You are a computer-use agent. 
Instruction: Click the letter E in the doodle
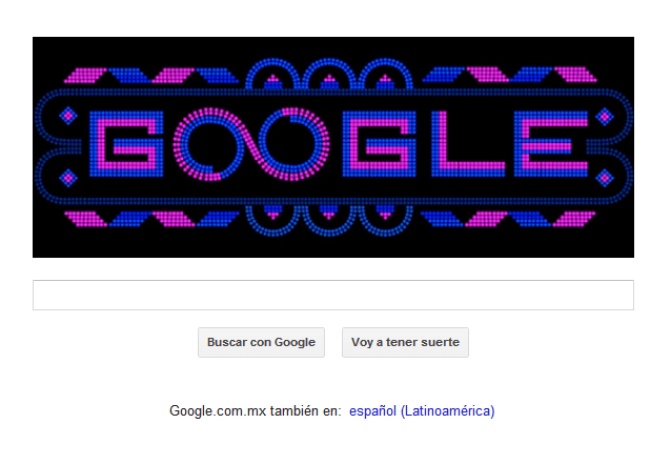click(551, 143)
